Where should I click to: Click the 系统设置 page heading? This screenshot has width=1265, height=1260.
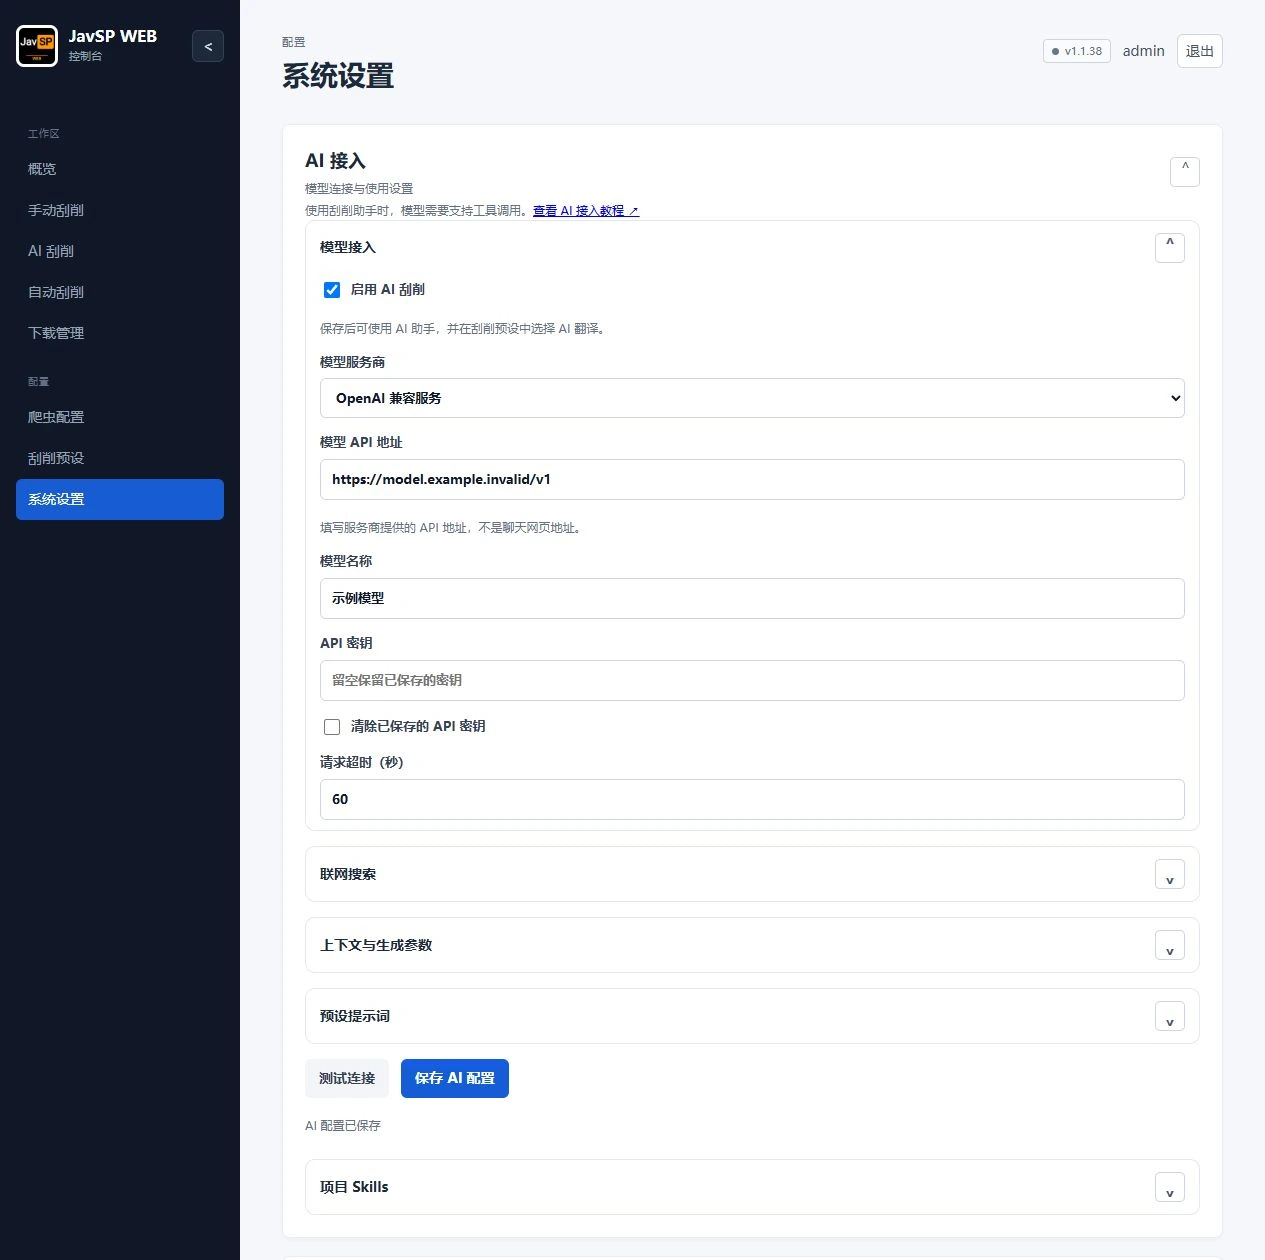tap(338, 76)
